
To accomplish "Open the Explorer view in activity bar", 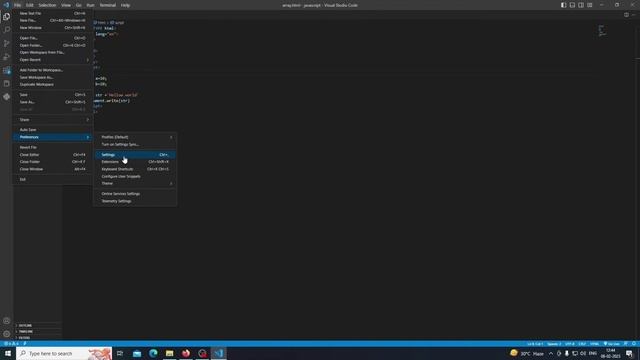I will click(7, 17).
